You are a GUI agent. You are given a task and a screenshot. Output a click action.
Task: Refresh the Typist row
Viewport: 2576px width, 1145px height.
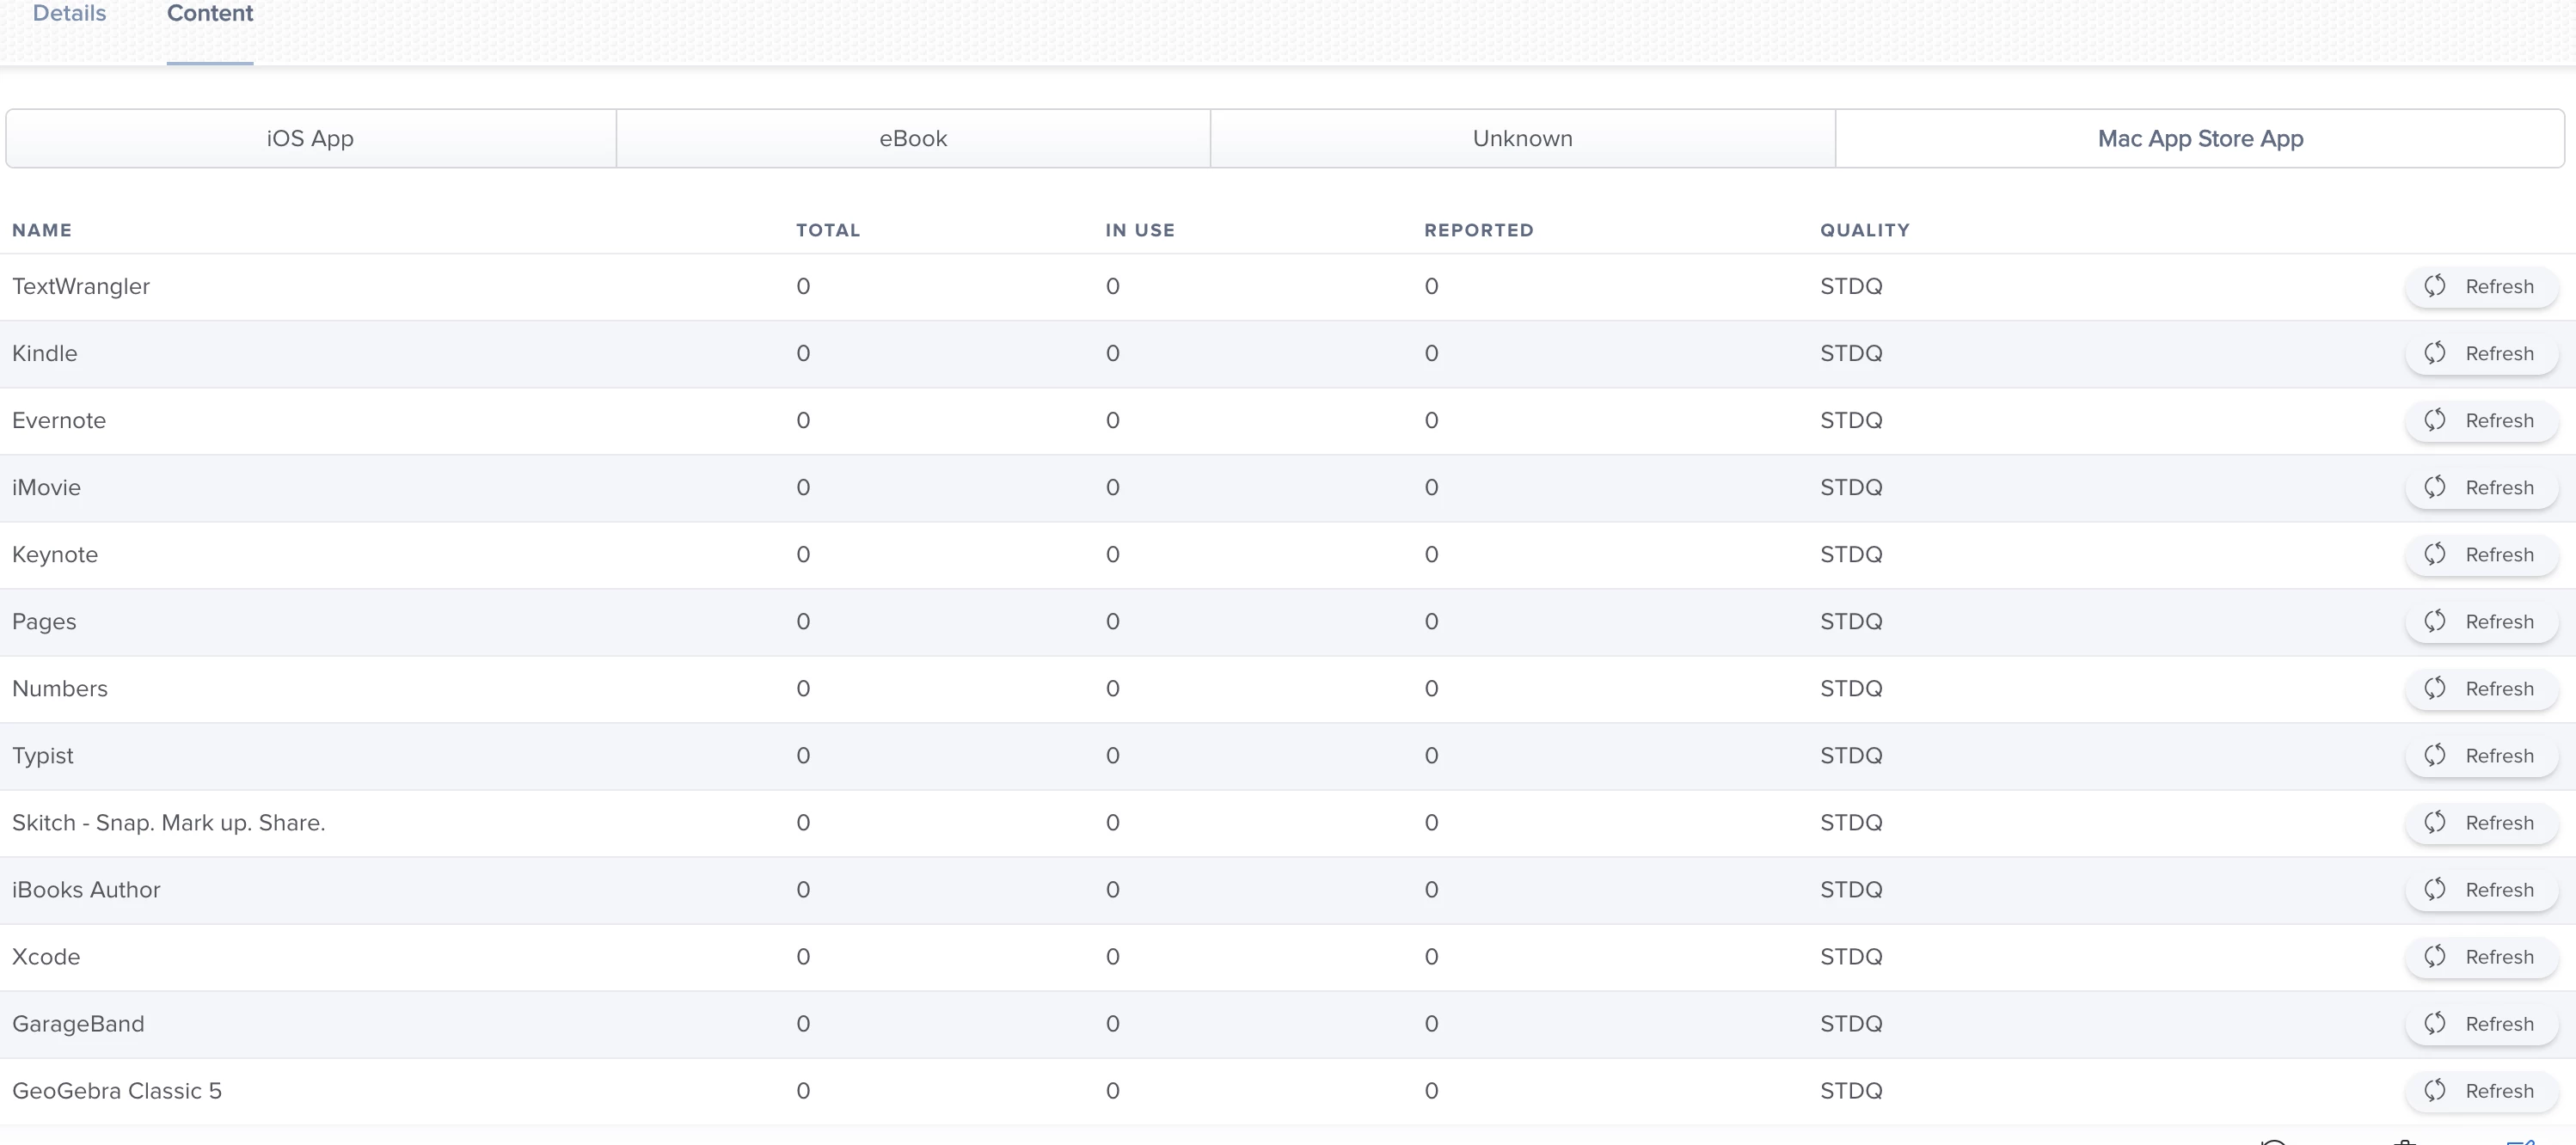point(2481,756)
